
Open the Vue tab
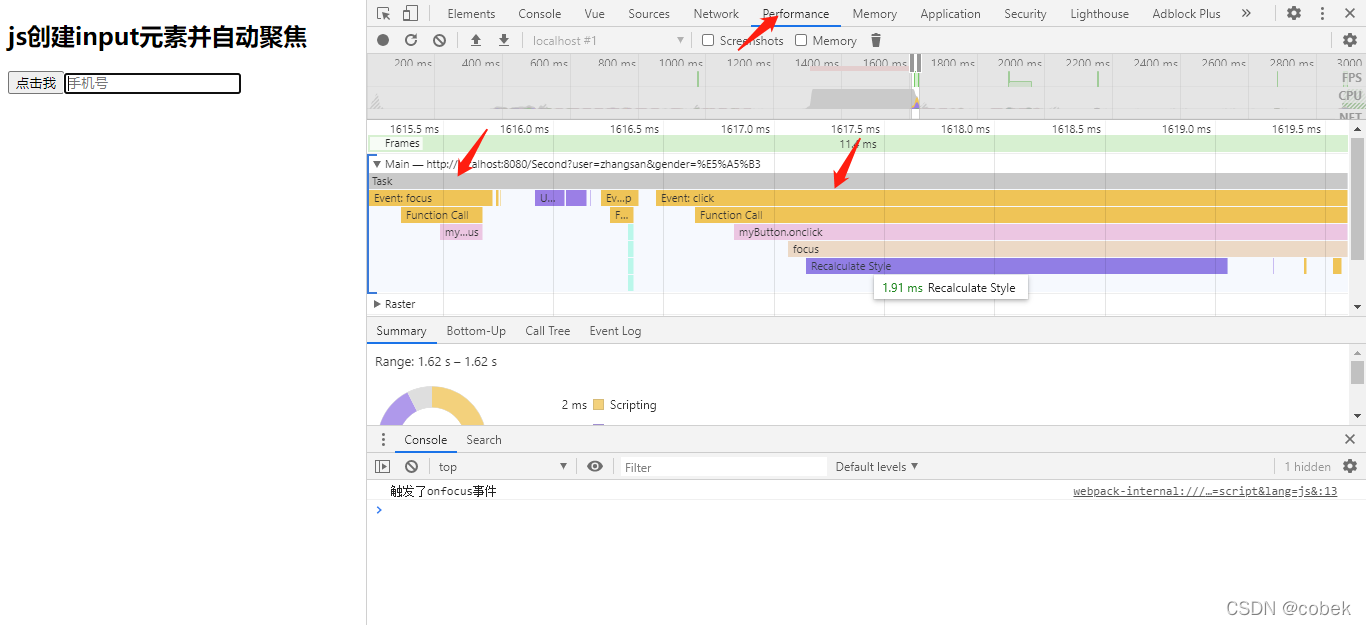click(x=595, y=14)
